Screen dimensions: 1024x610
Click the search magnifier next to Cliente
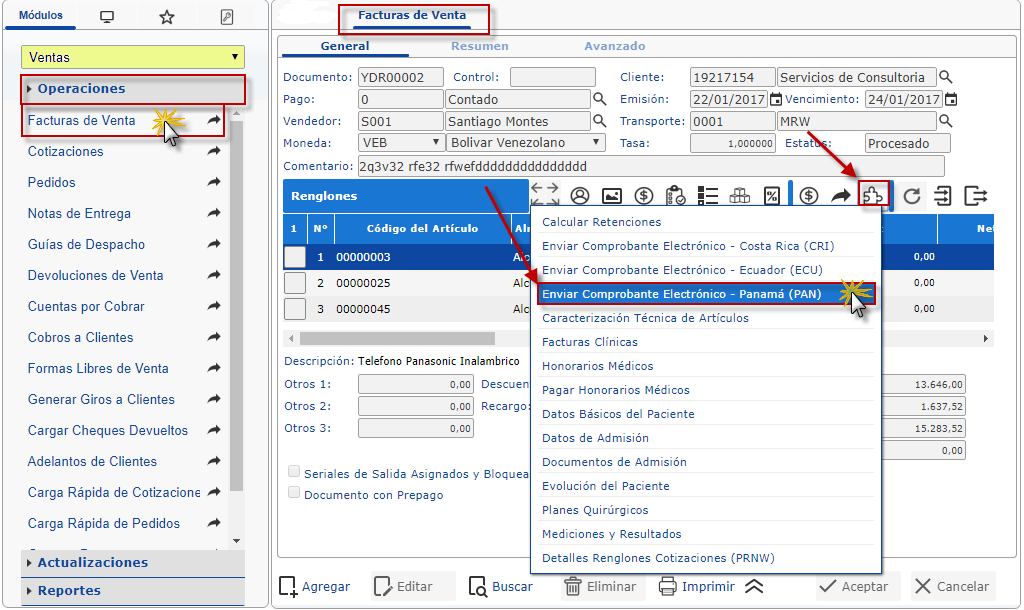(946, 78)
